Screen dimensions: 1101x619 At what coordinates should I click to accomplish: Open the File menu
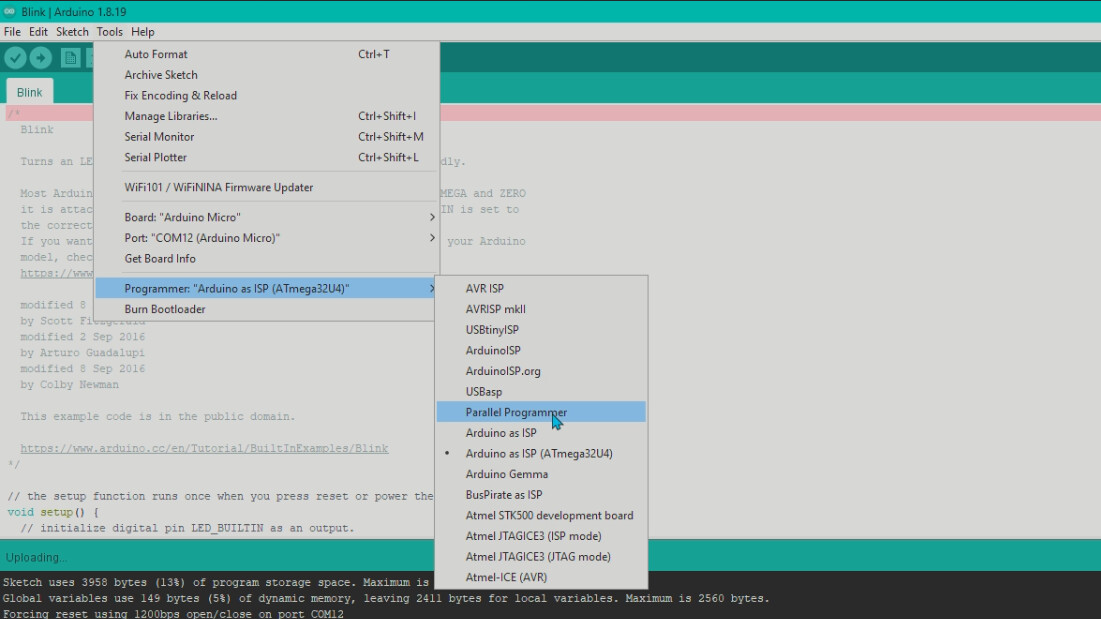[12, 31]
